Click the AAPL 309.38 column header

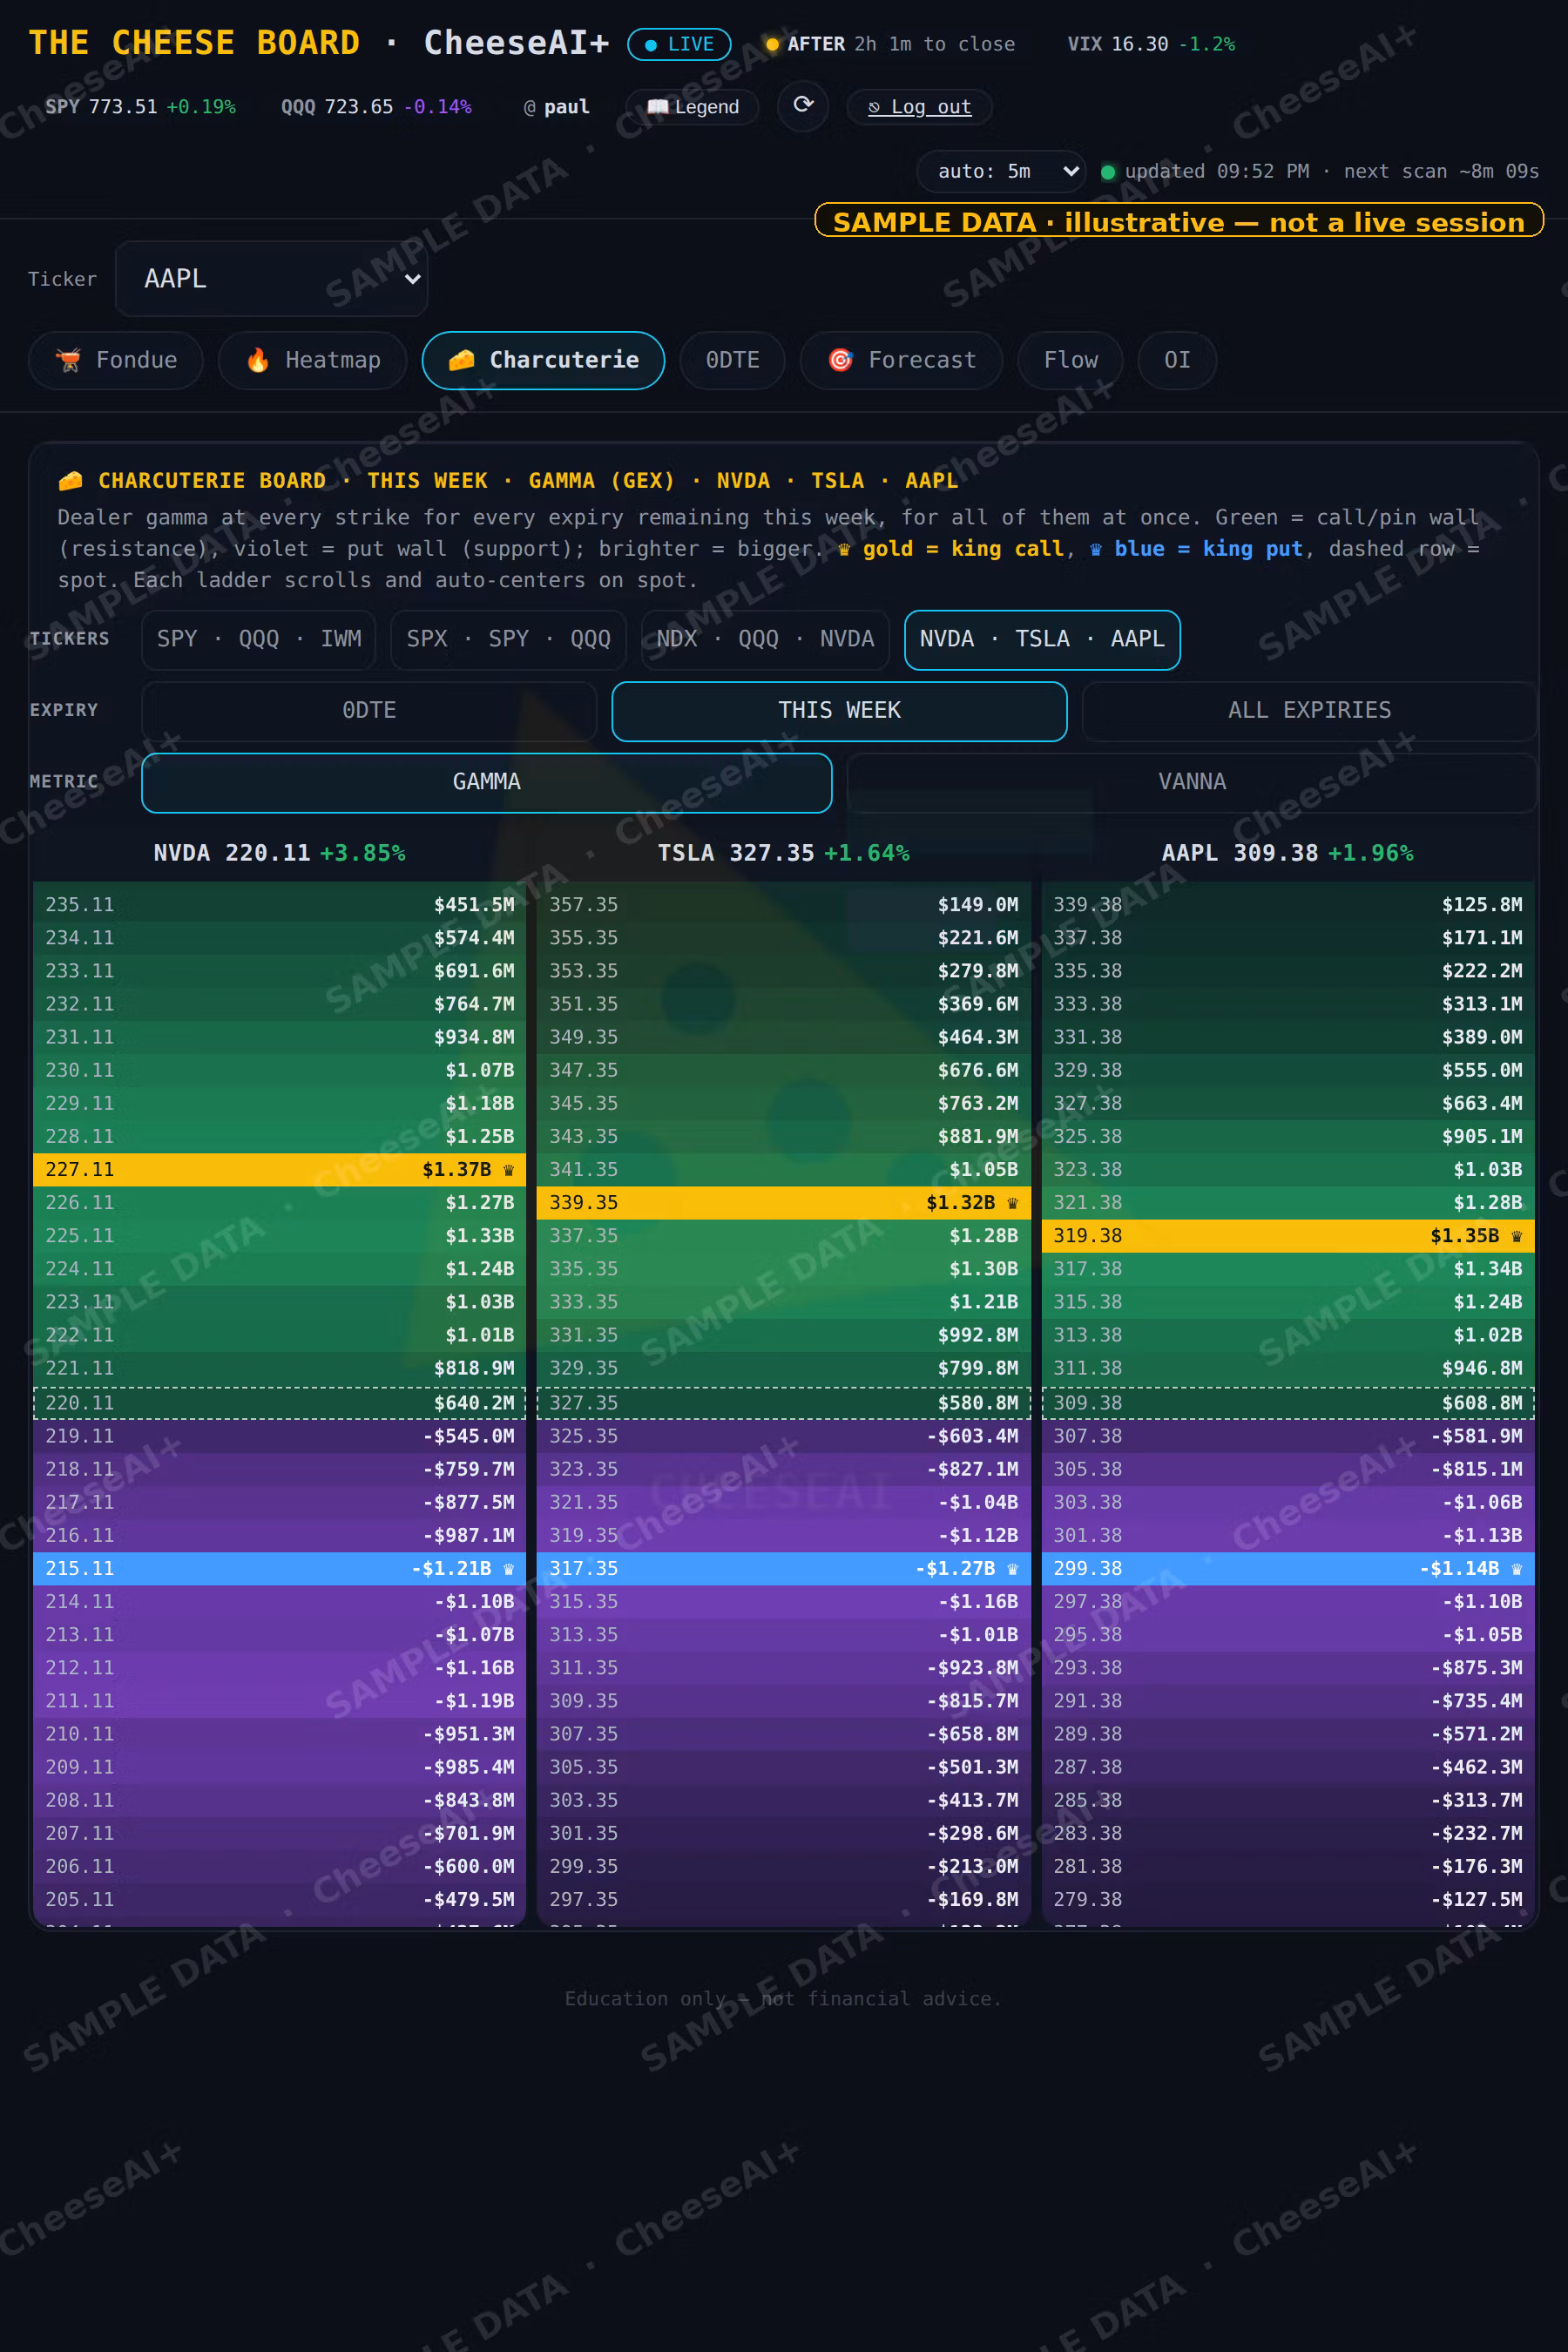click(x=1287, y=853)
